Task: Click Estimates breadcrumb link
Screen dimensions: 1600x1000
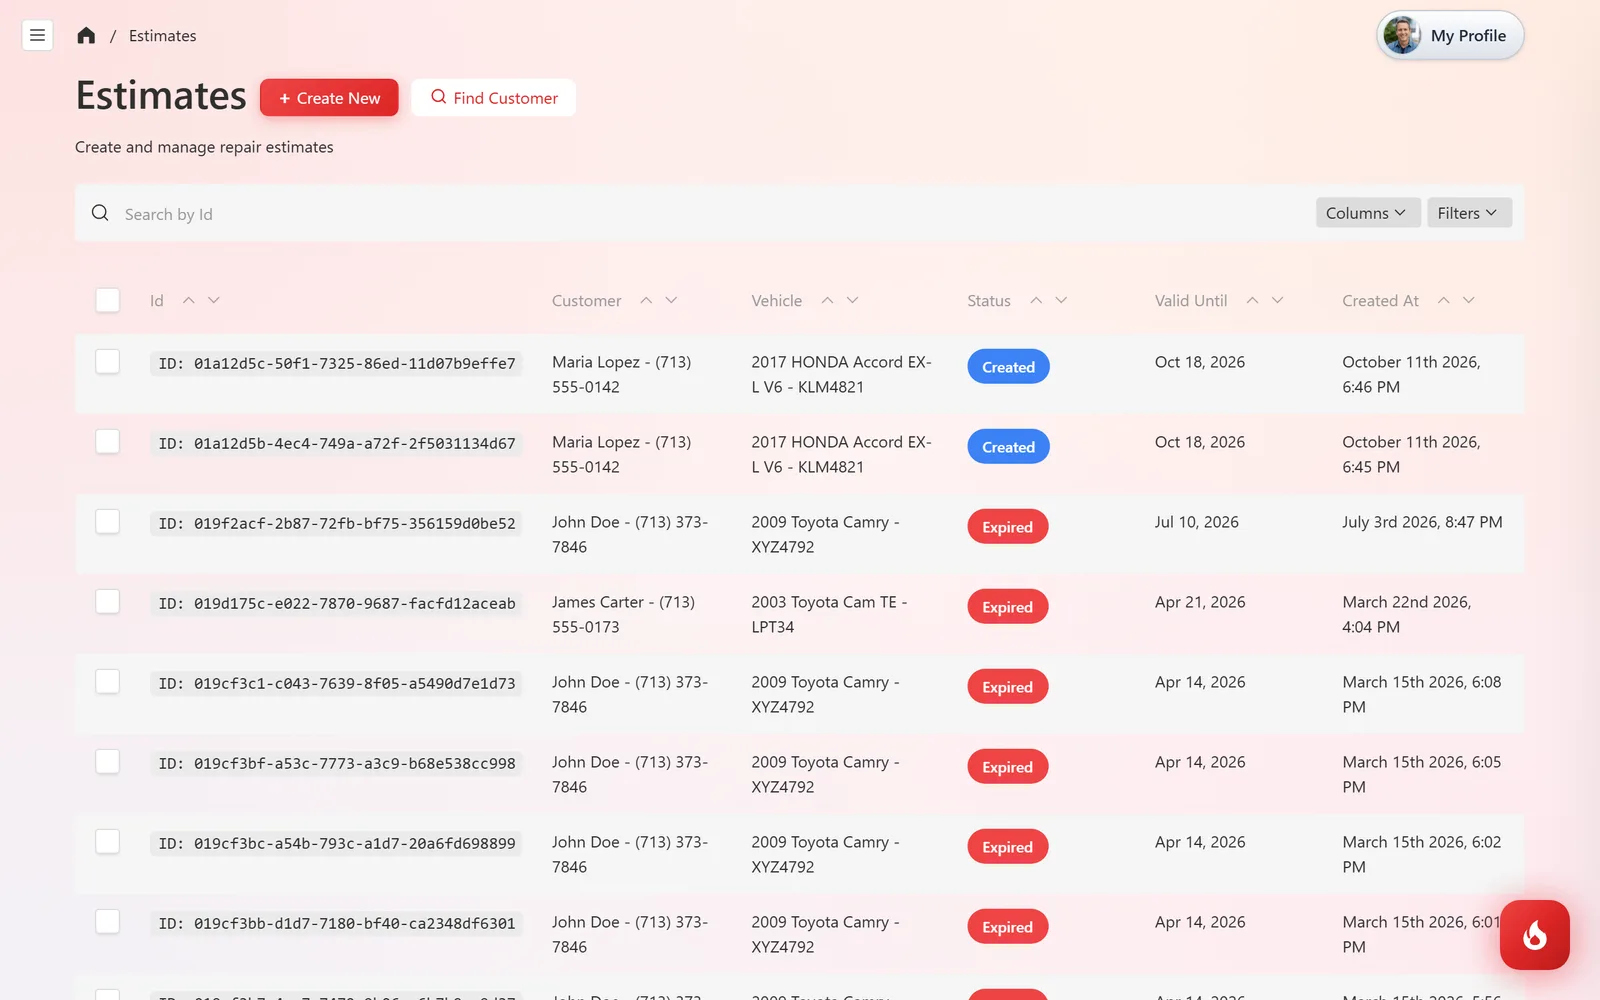Action: point(162,36)
